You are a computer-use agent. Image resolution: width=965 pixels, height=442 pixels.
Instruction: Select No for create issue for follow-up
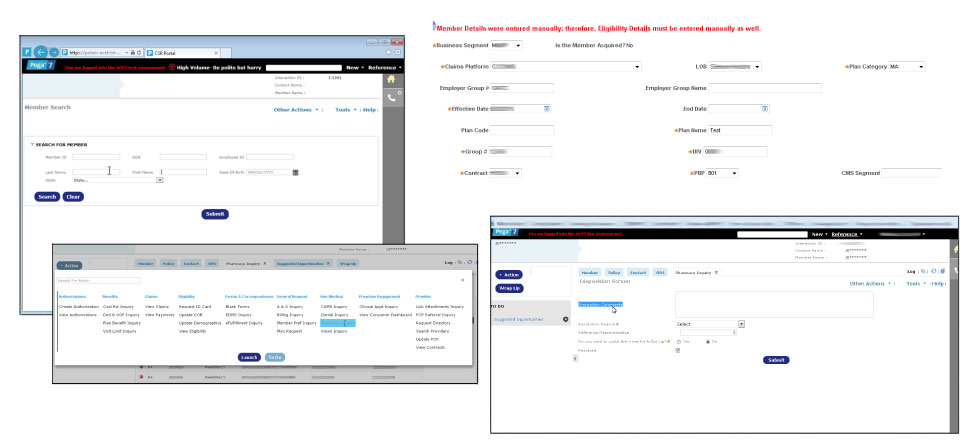tap(708, 341)
